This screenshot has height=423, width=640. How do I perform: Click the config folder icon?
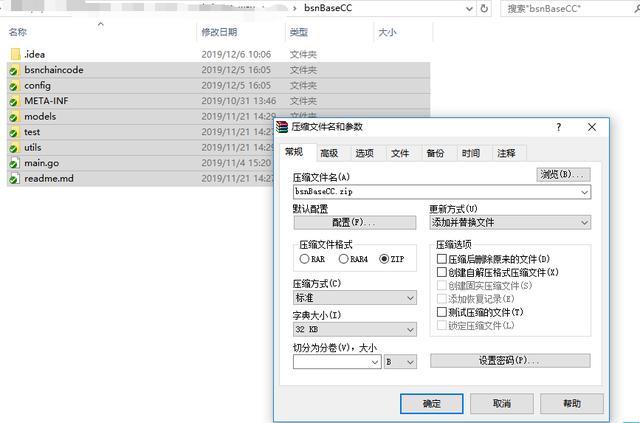(14, 85)
